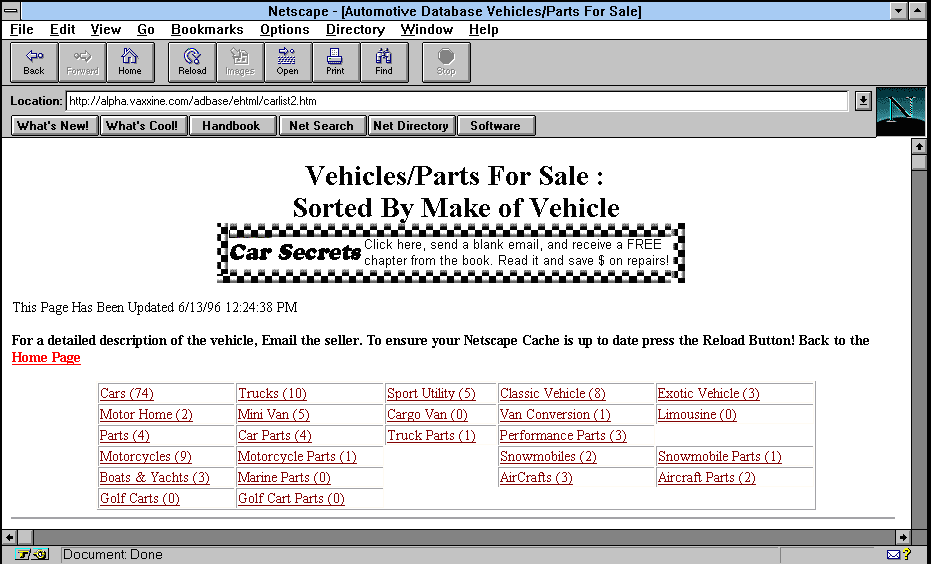Click the vertical scrollbar thumb

pyautogui.click(x=919, y=162)
